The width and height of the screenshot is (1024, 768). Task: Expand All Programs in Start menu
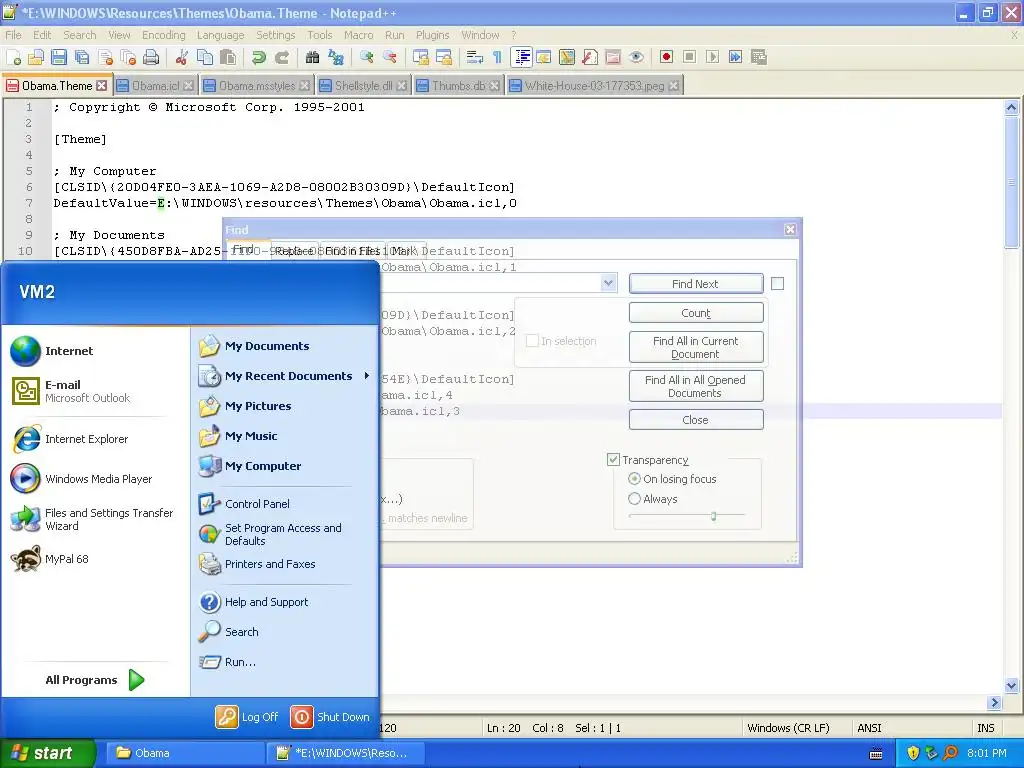point(95,680)
